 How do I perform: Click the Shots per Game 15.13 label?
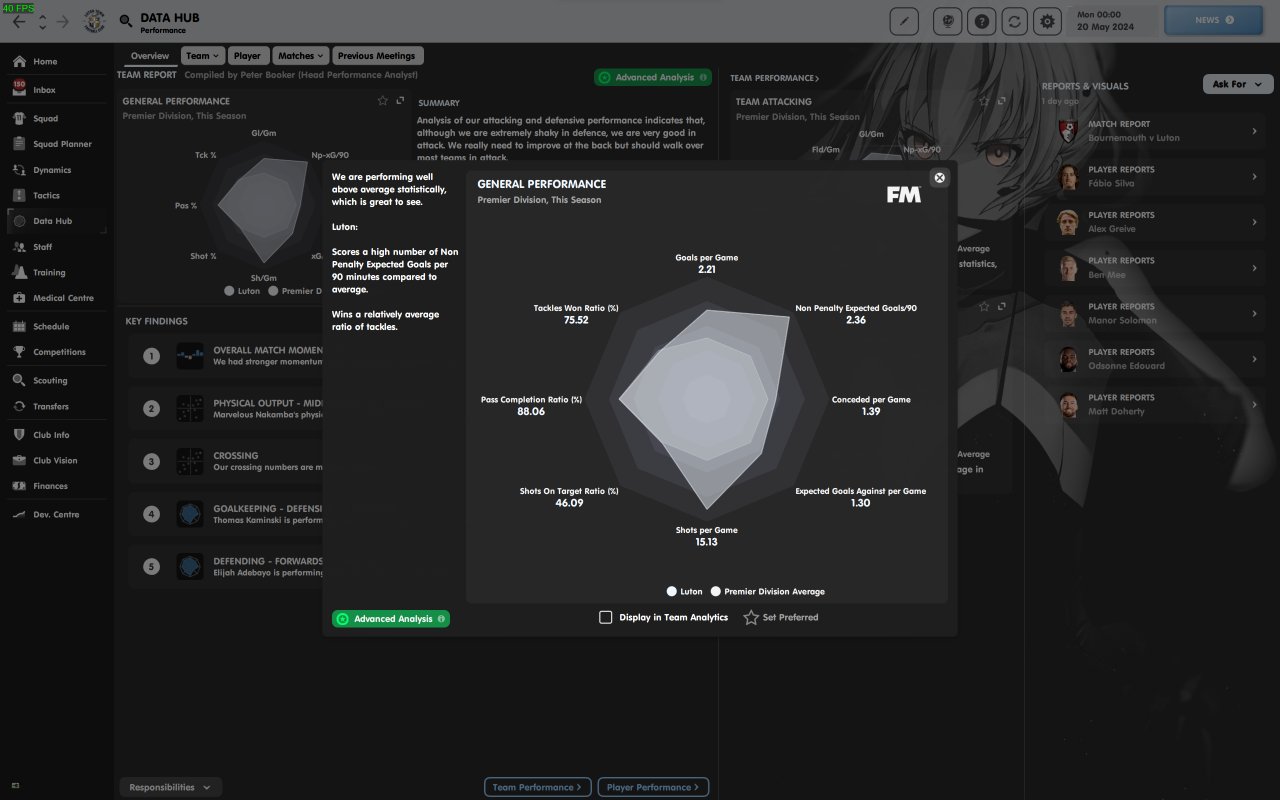pyautogui.click(x=707, y=536)
